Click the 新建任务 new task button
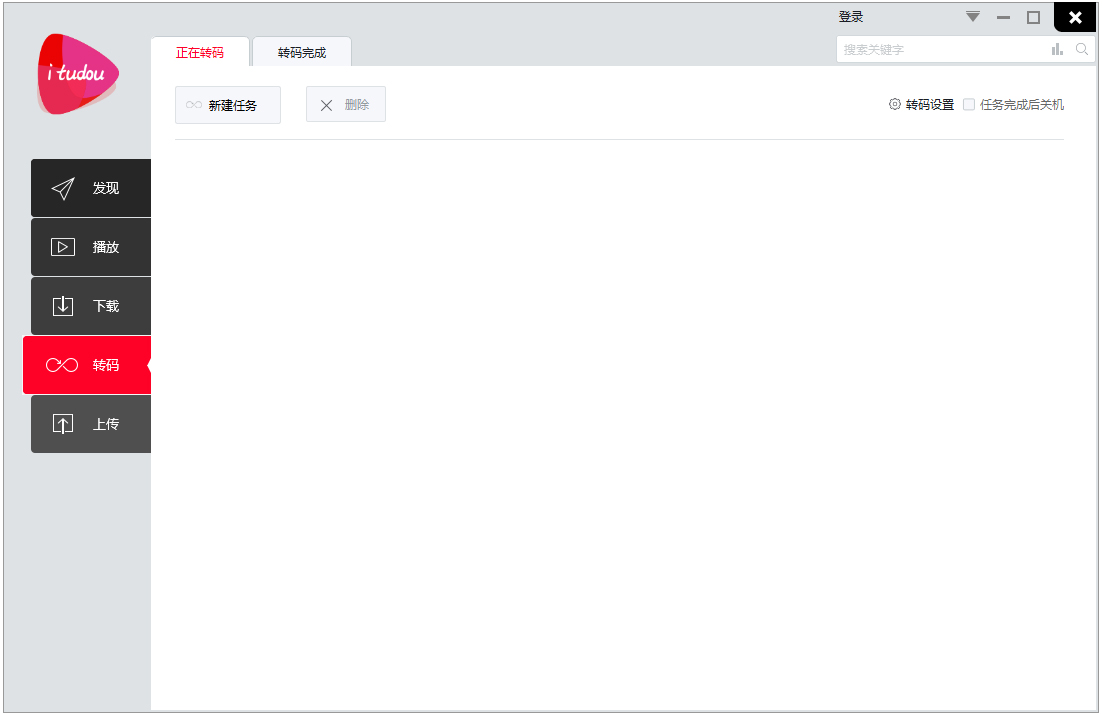This screenshot has width=1102, height=716. (228, 105)
